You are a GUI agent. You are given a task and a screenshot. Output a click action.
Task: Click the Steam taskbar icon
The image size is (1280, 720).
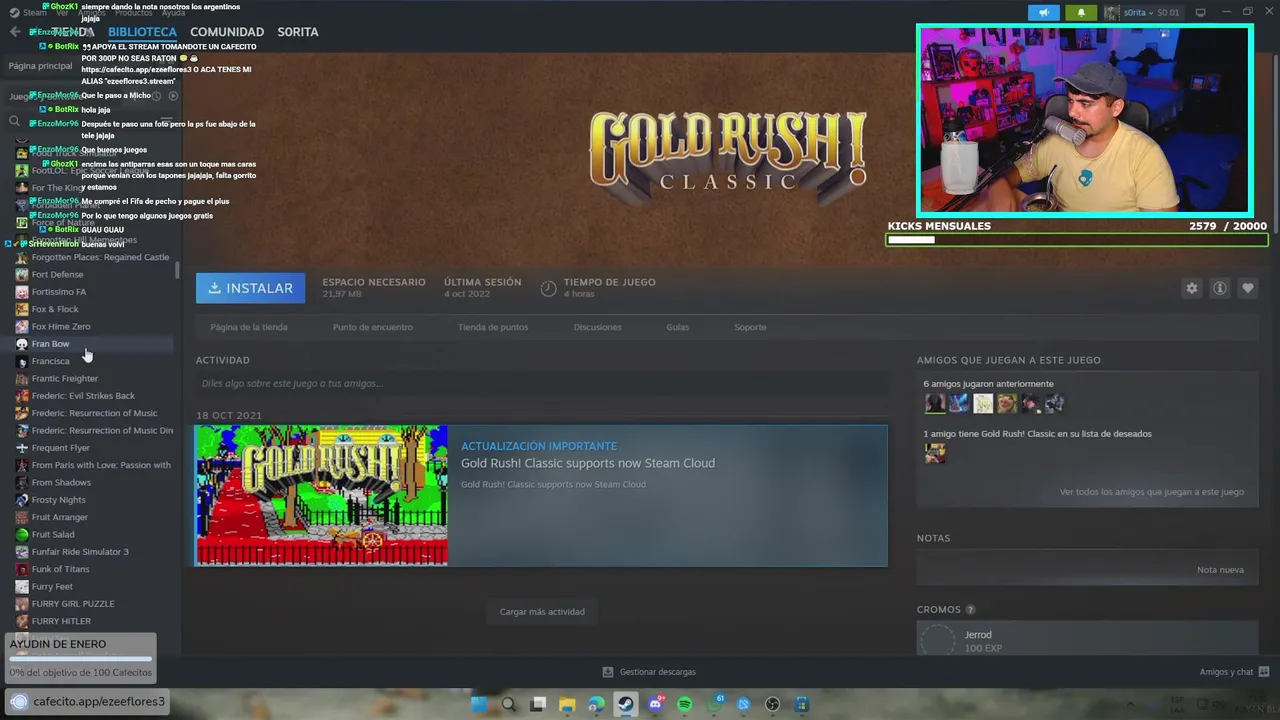pyautogui.click(x=626, y=704)
